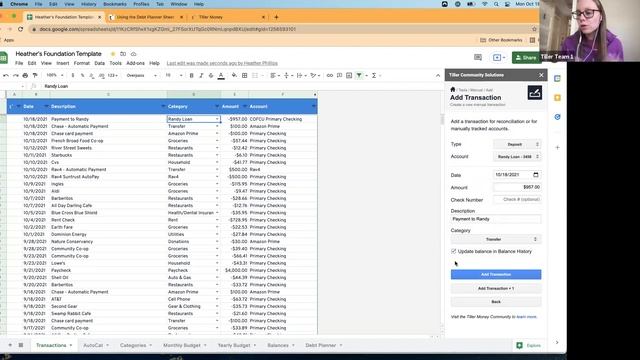Viewport: 640px width, 360px height.
Task: Click the Add Transaction + 1 button
Action: (496, 288)
